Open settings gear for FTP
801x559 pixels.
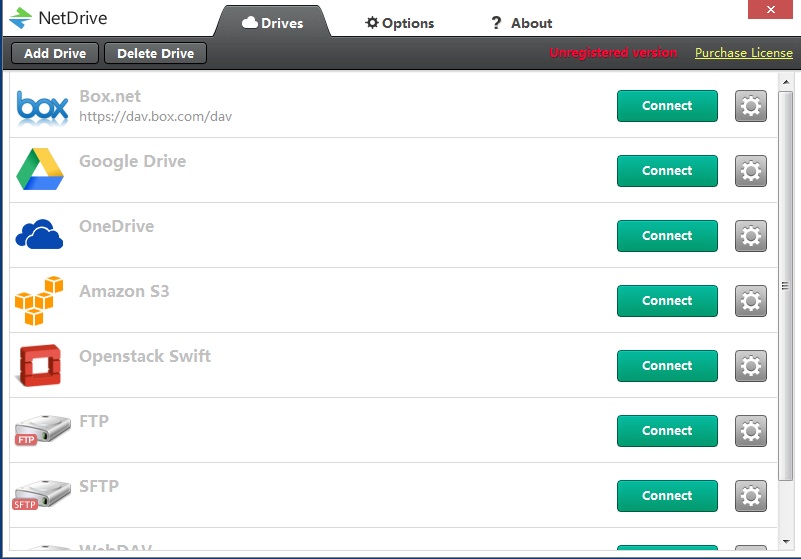point(750,431)
